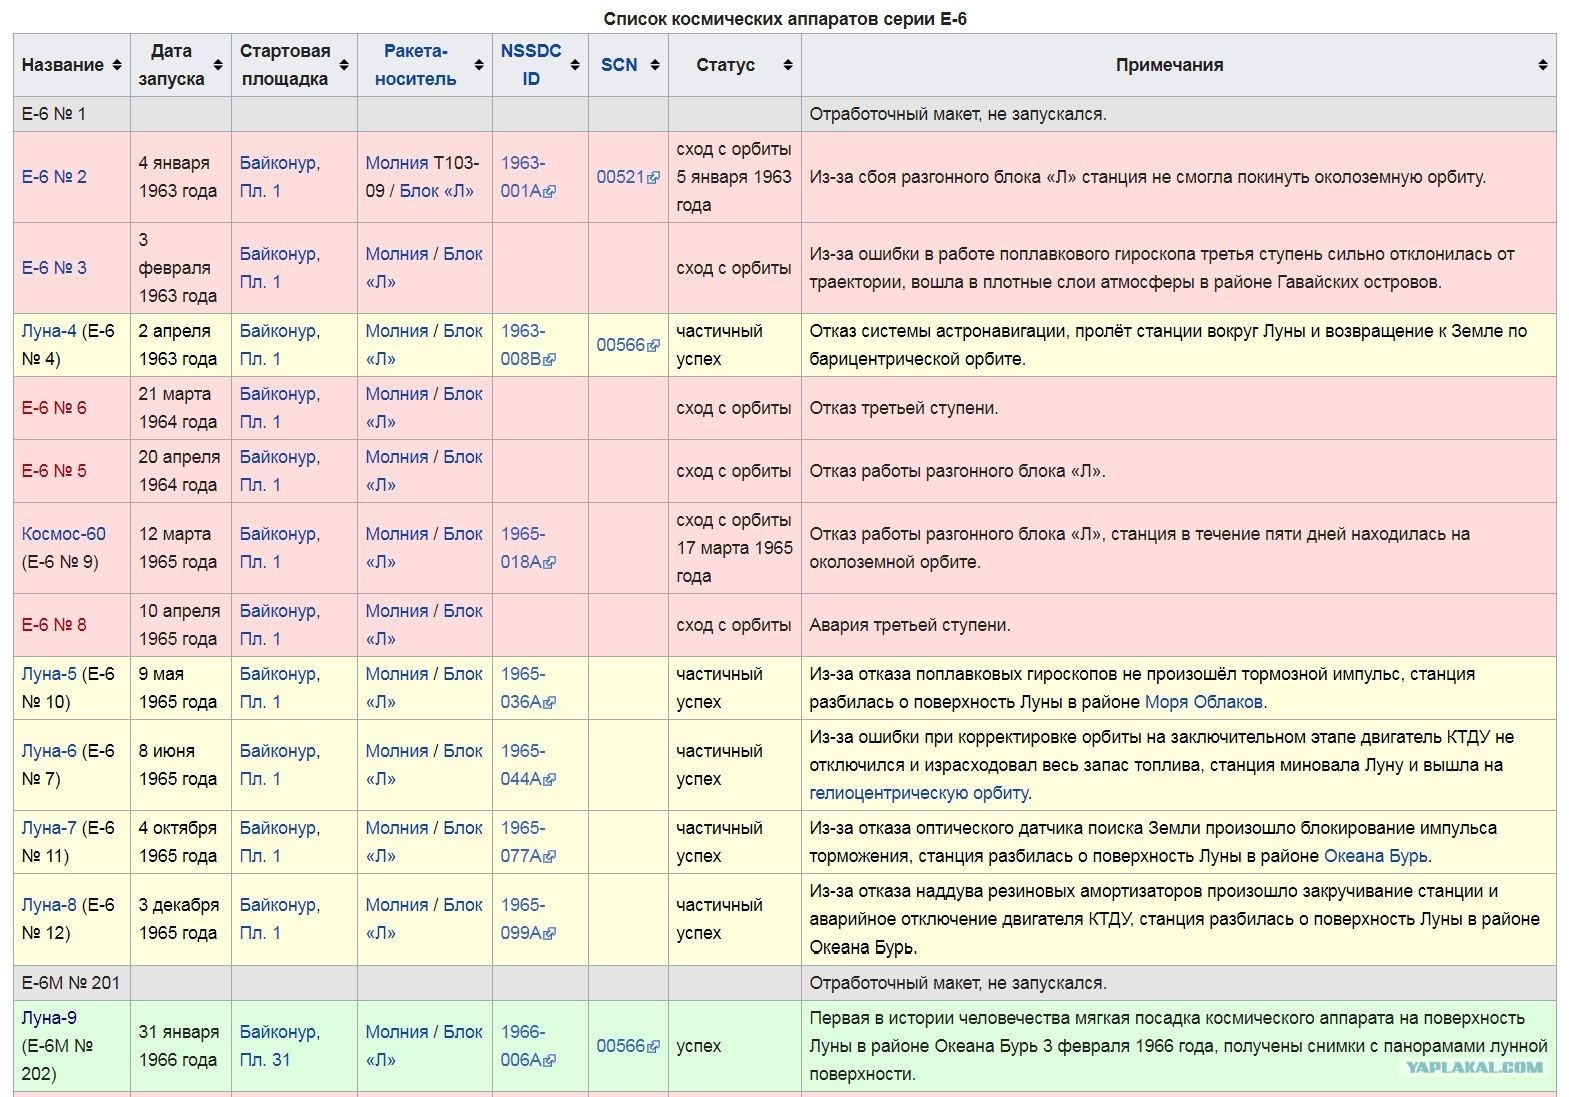
Task: Sort by Ракета-носитель column arrows
Action: (479, 65)
